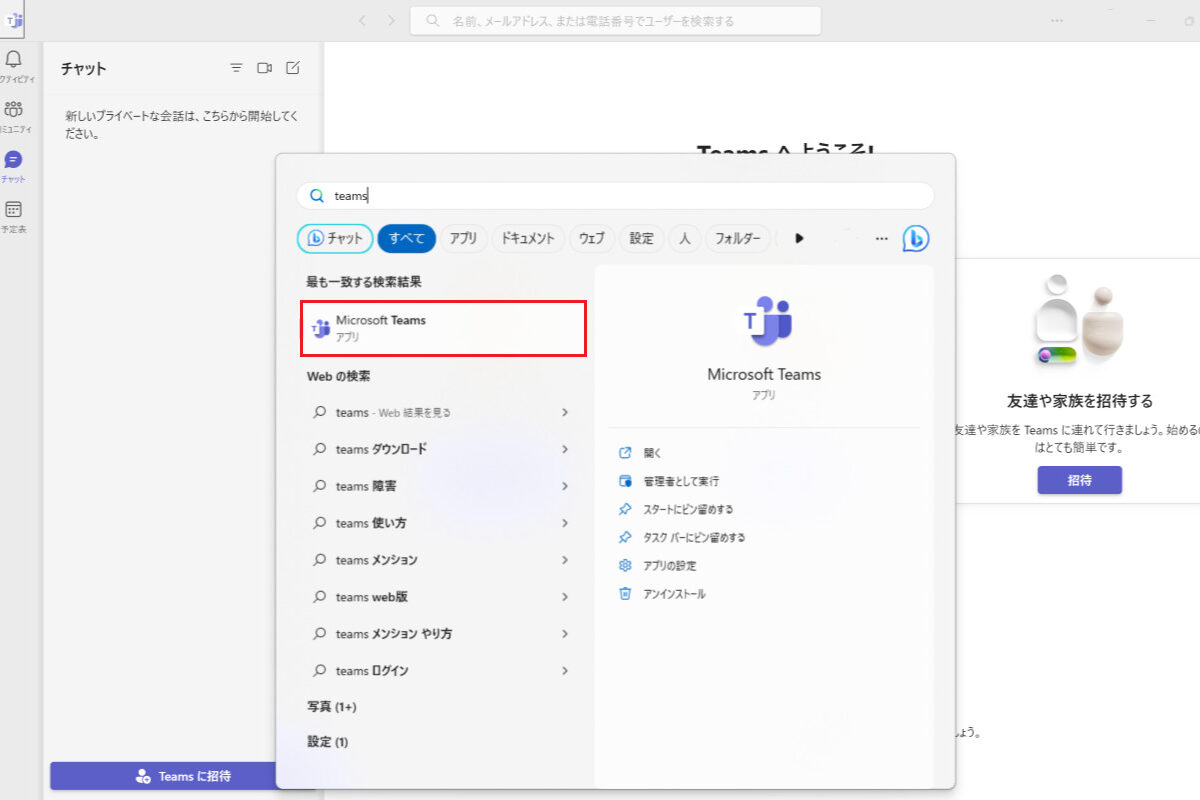This screenshot has height=800, width=1200.
Task: Select the Chat icon in Teams sidebar
Action: click(14, 160)
